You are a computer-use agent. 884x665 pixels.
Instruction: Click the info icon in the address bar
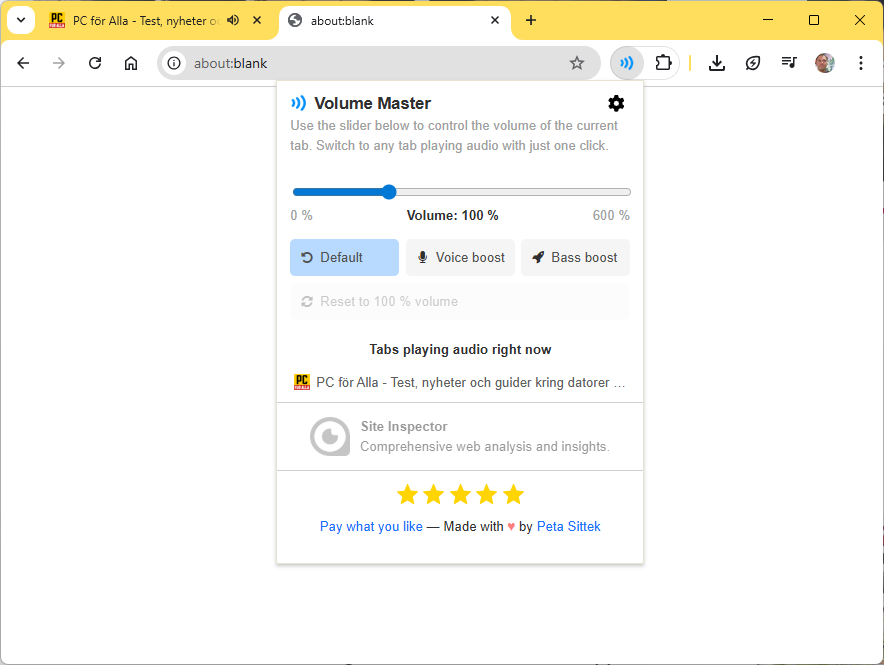click(x=175, y=62)
